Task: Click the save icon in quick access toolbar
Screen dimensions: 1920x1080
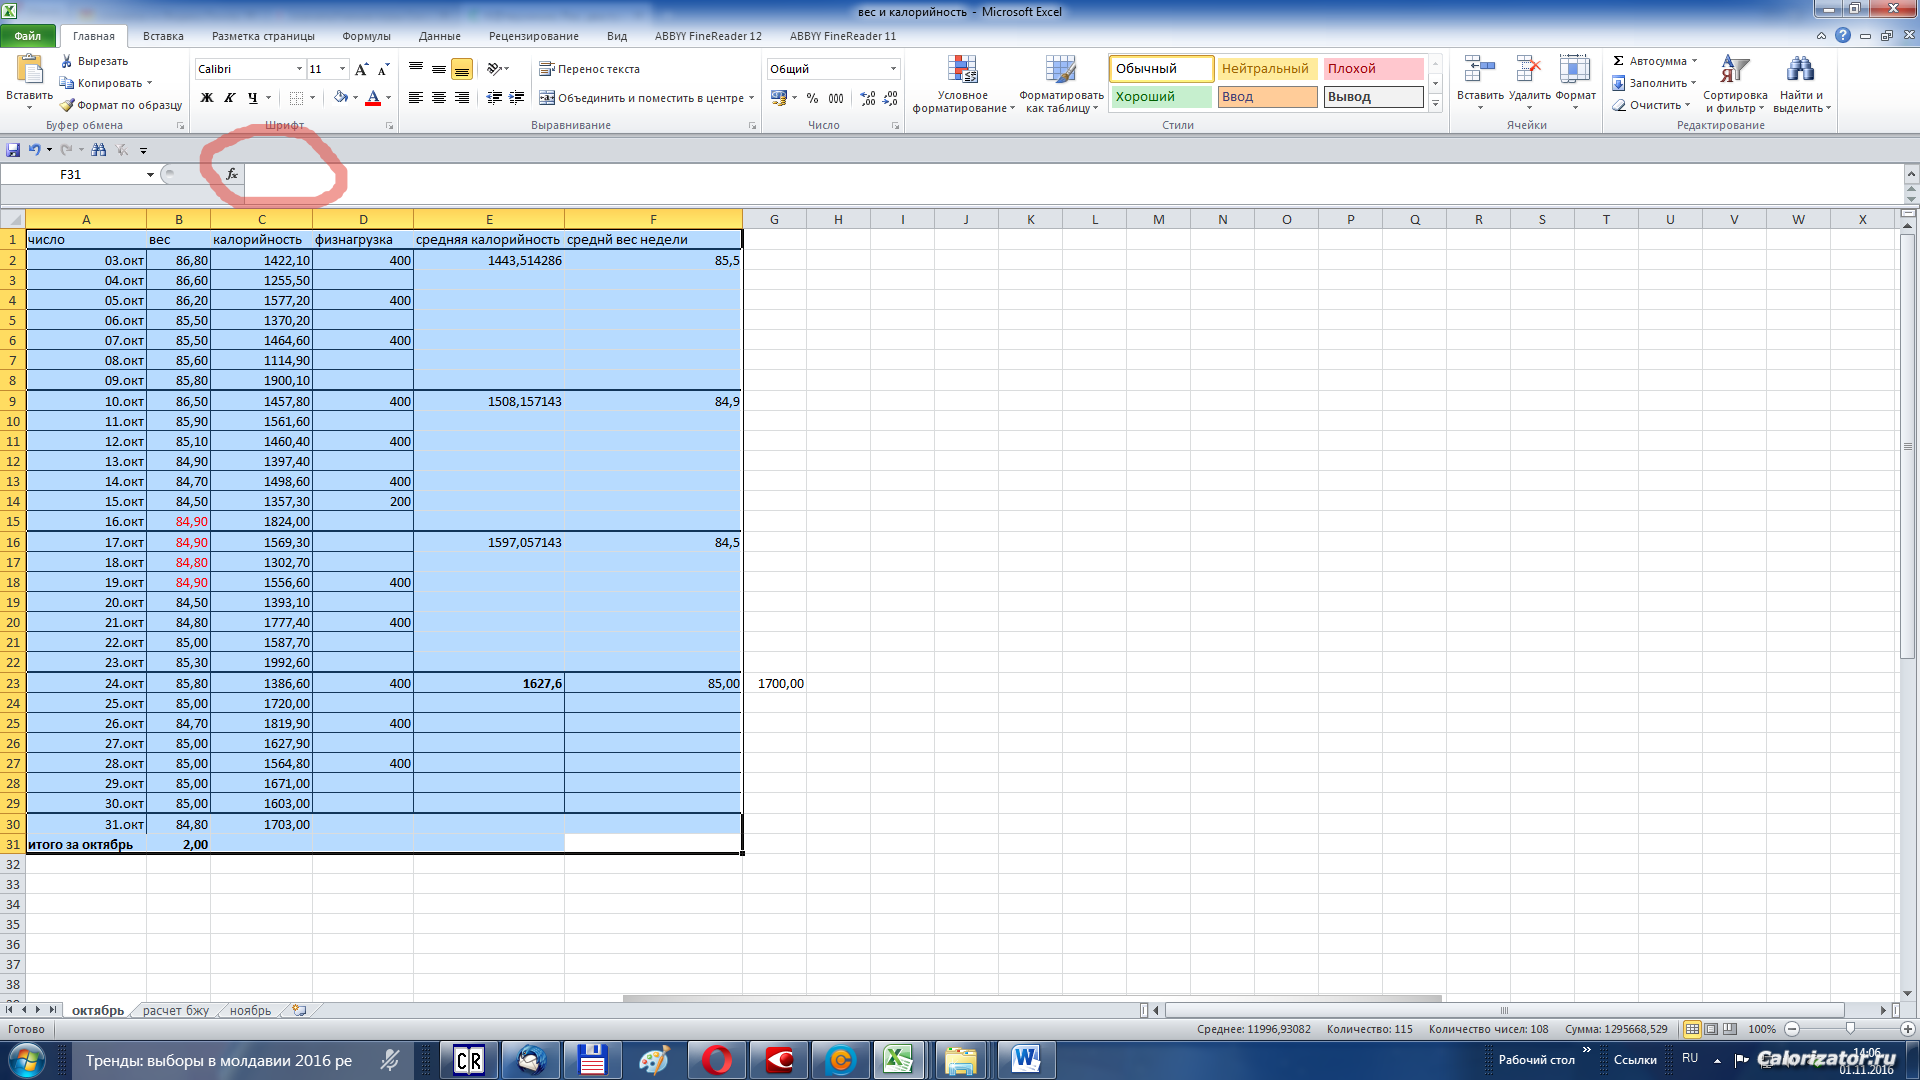Action: (13, 150)
